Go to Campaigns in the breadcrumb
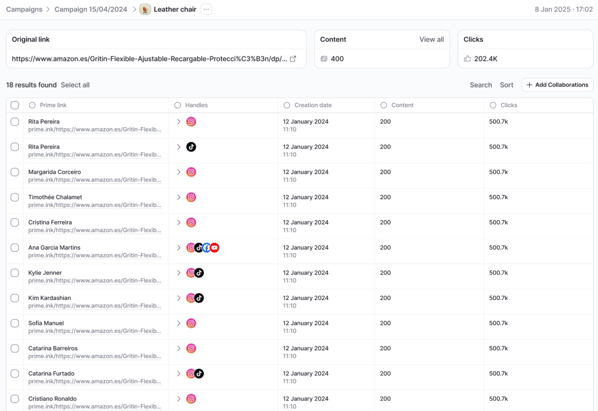Screen dimensions: 598x411 24,10
